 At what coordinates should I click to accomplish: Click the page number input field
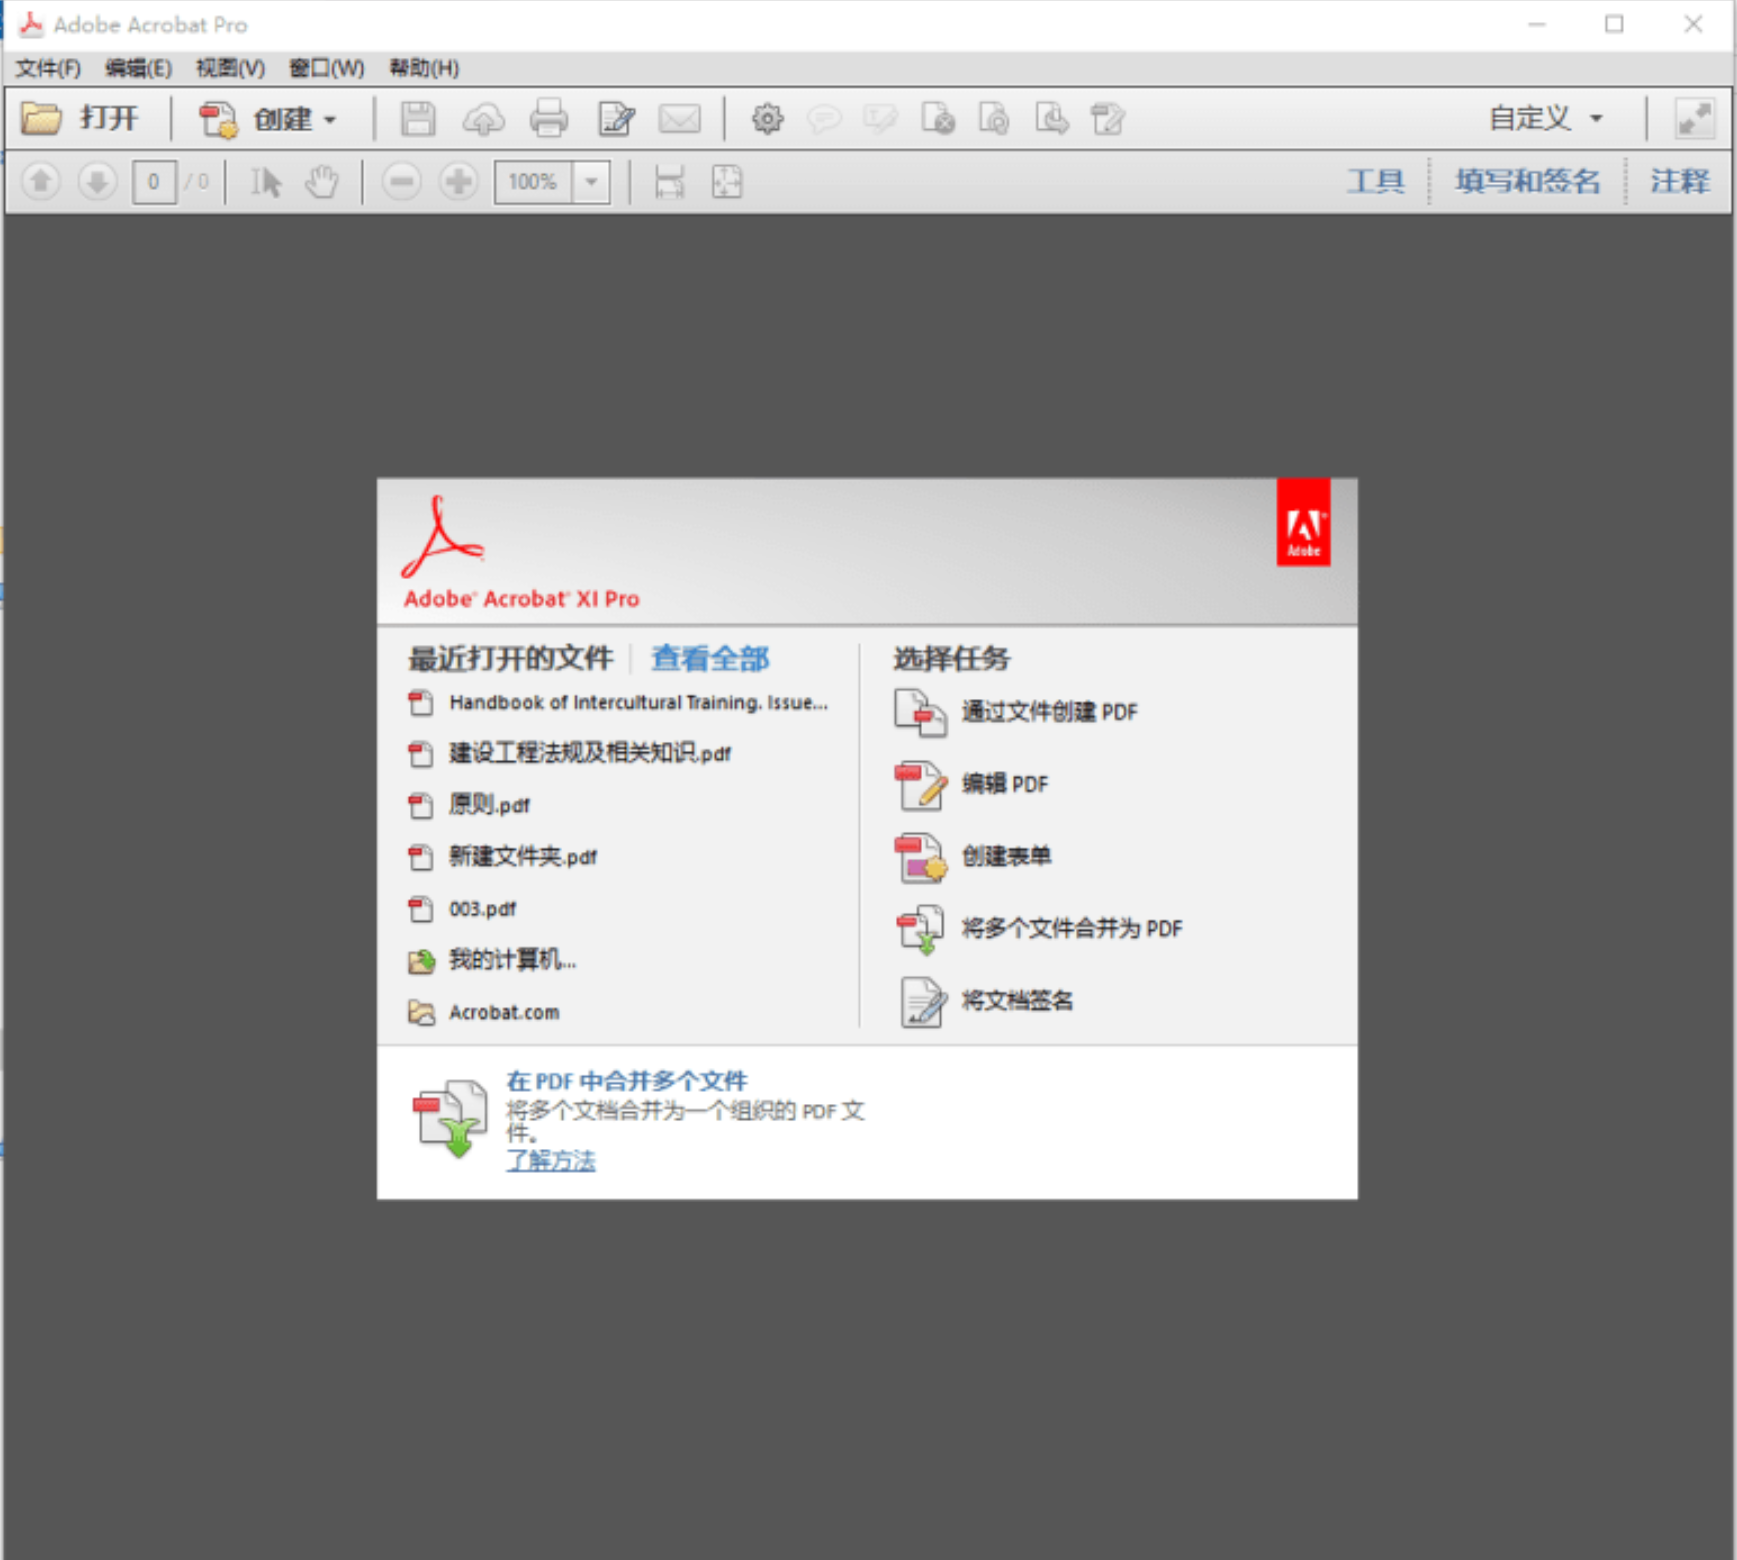[x=153, y=182]
